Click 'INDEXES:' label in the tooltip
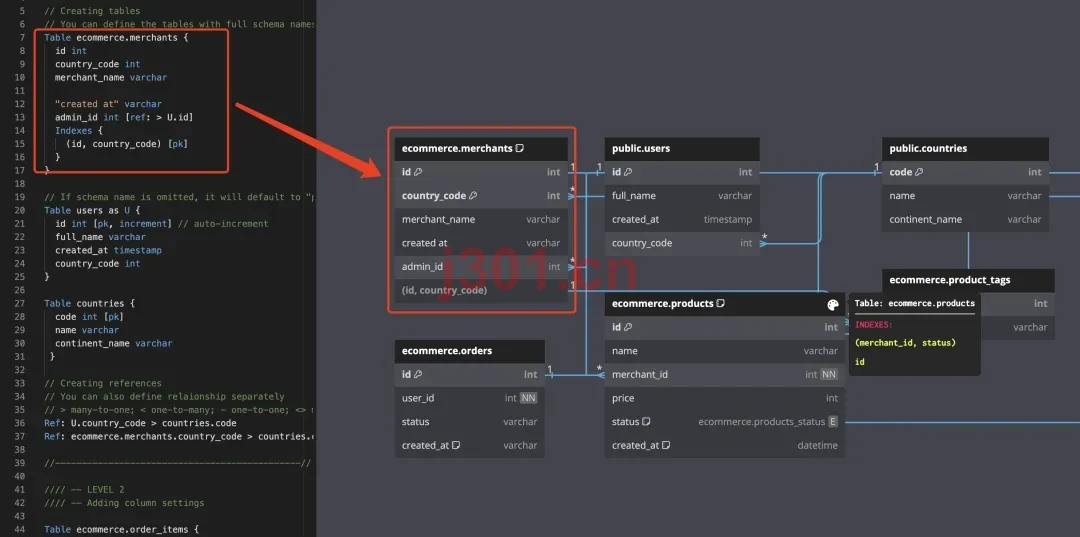Image resolution: width=1080 pixels, height=537 pixels. pyautogui.click(x=874, y=324)
